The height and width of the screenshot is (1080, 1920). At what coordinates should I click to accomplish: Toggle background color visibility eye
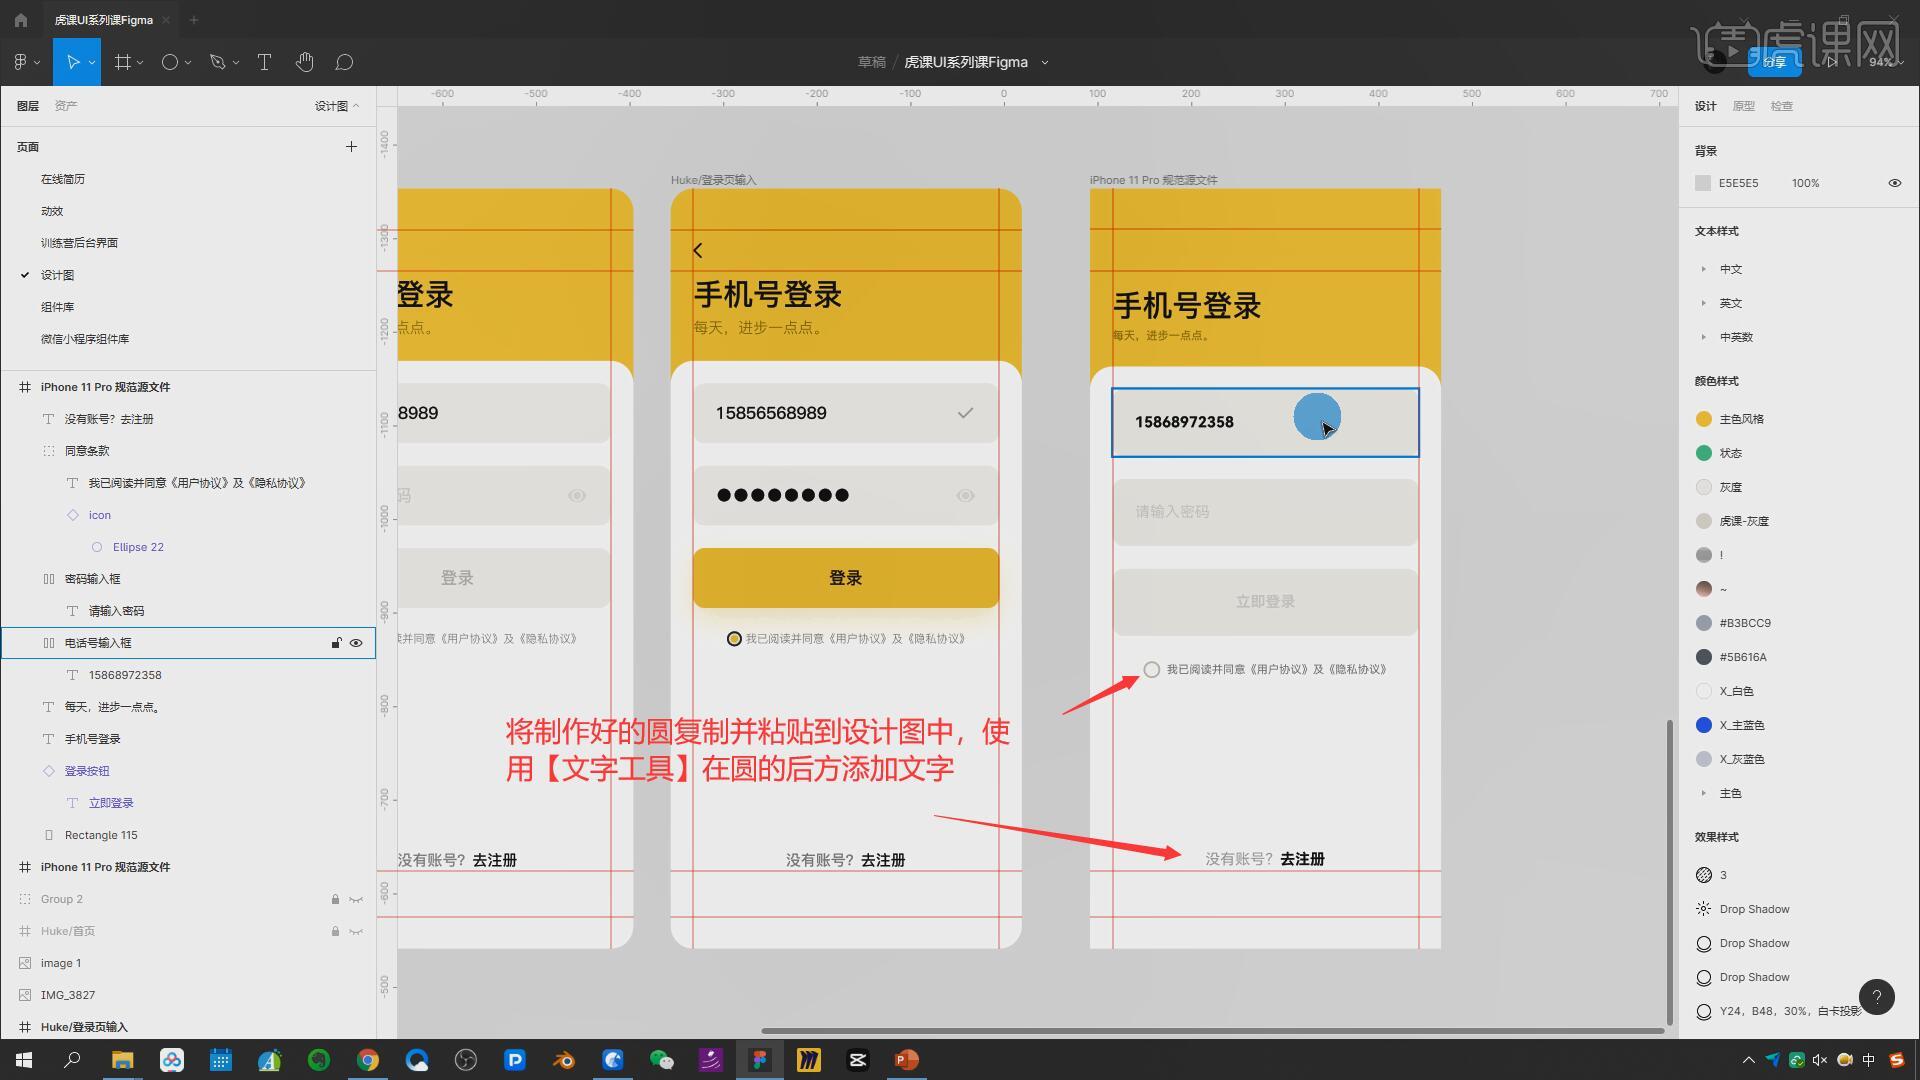coord(1894,183)
